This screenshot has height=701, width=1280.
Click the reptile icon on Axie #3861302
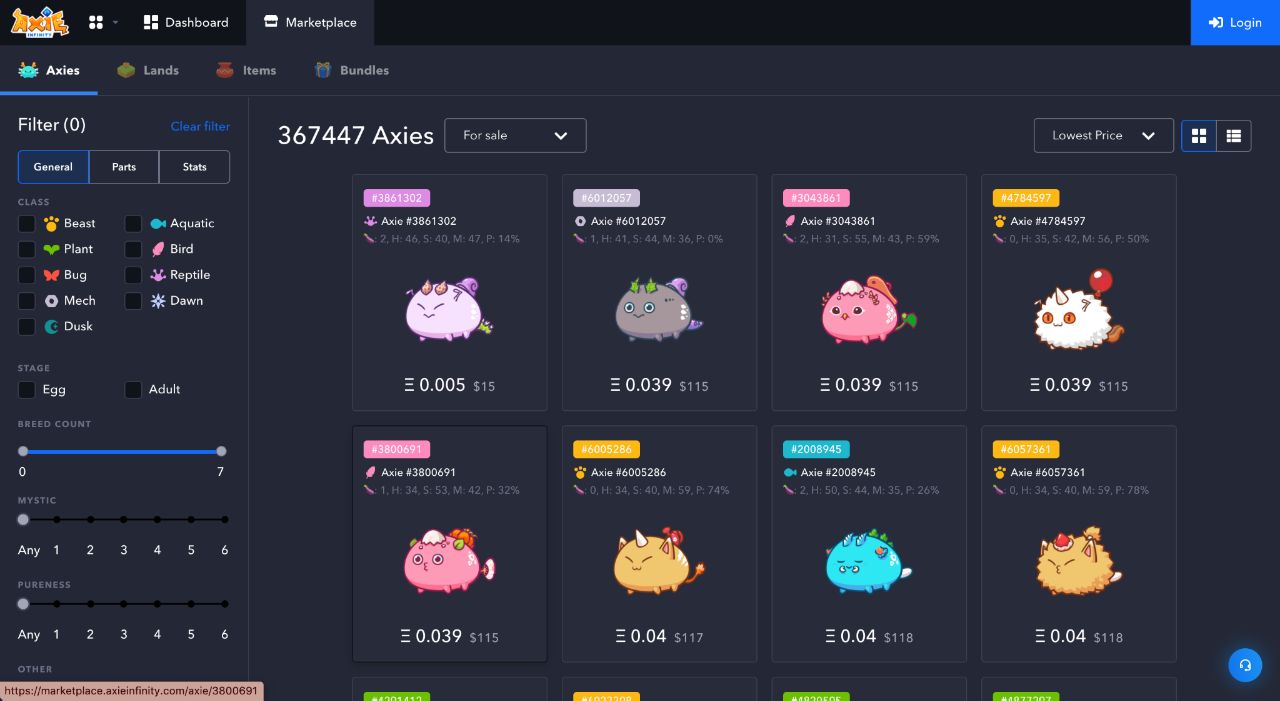click(370, 221)
